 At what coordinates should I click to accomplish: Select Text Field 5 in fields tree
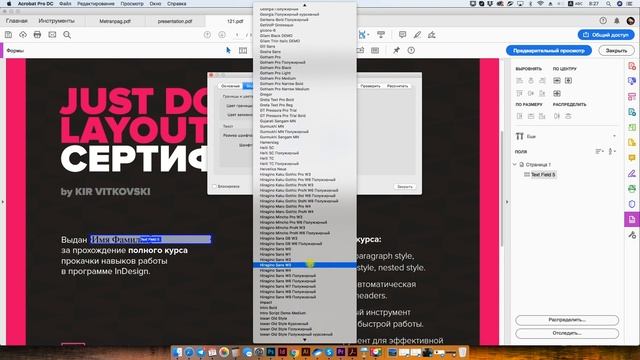pyautogui.click(x=543, y=175)
